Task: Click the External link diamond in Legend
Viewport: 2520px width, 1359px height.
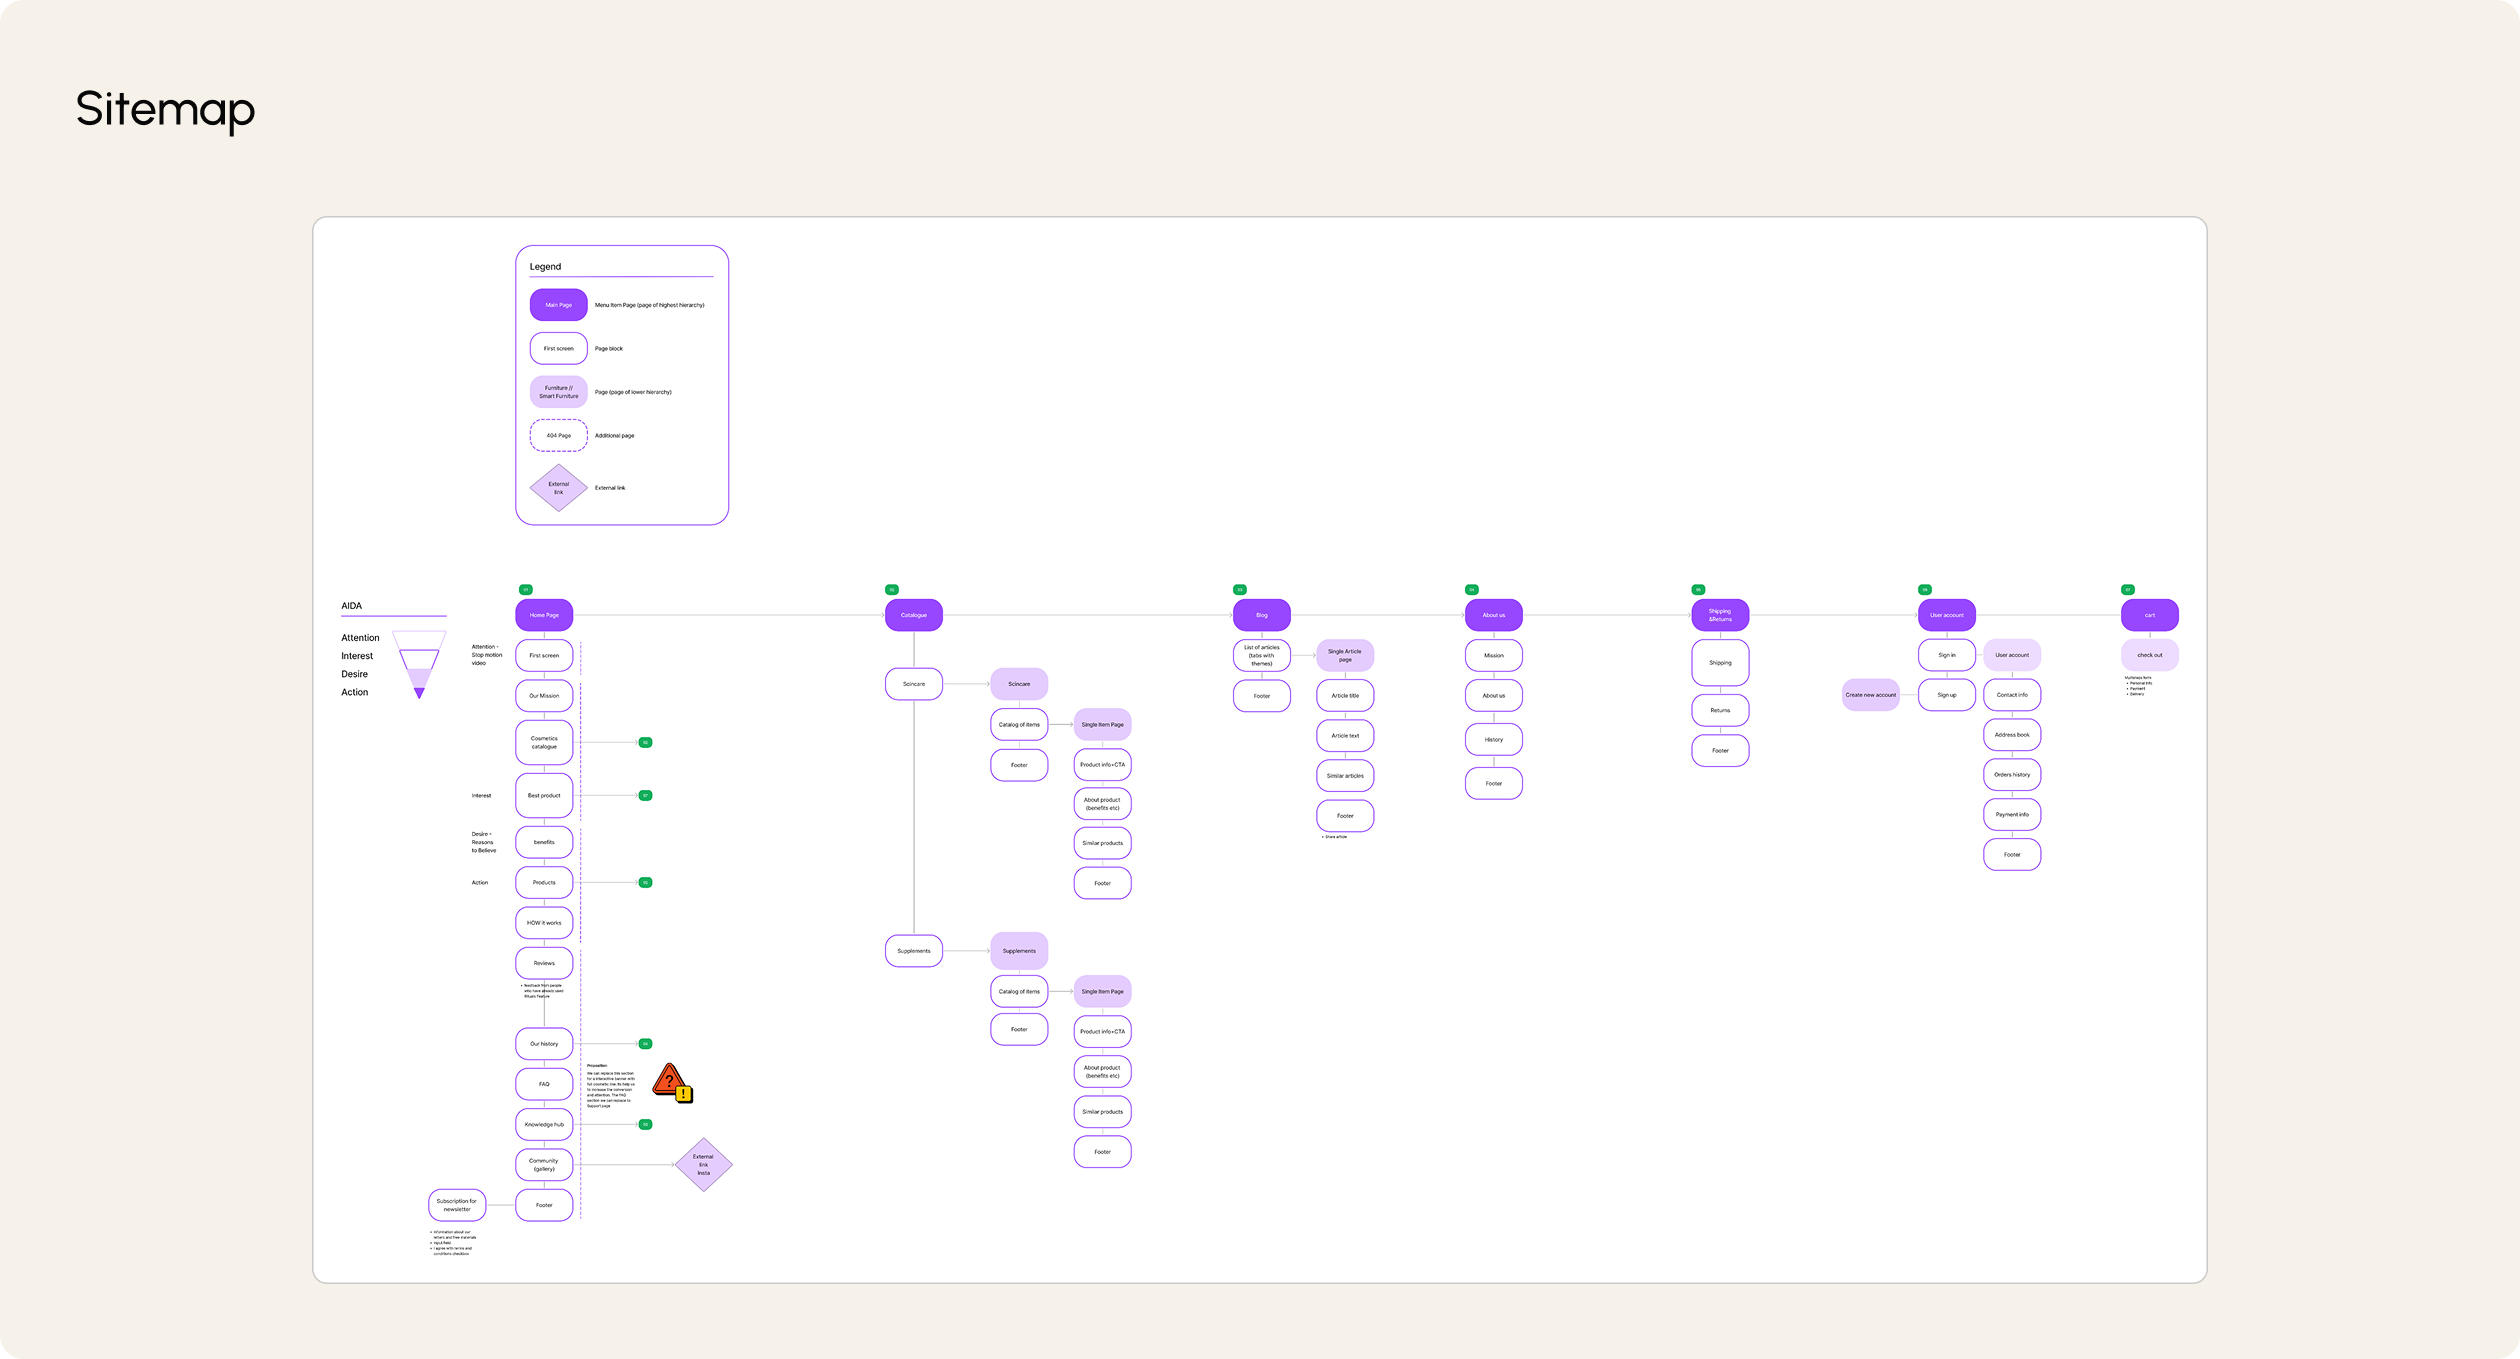Action: tap(558, 488)
